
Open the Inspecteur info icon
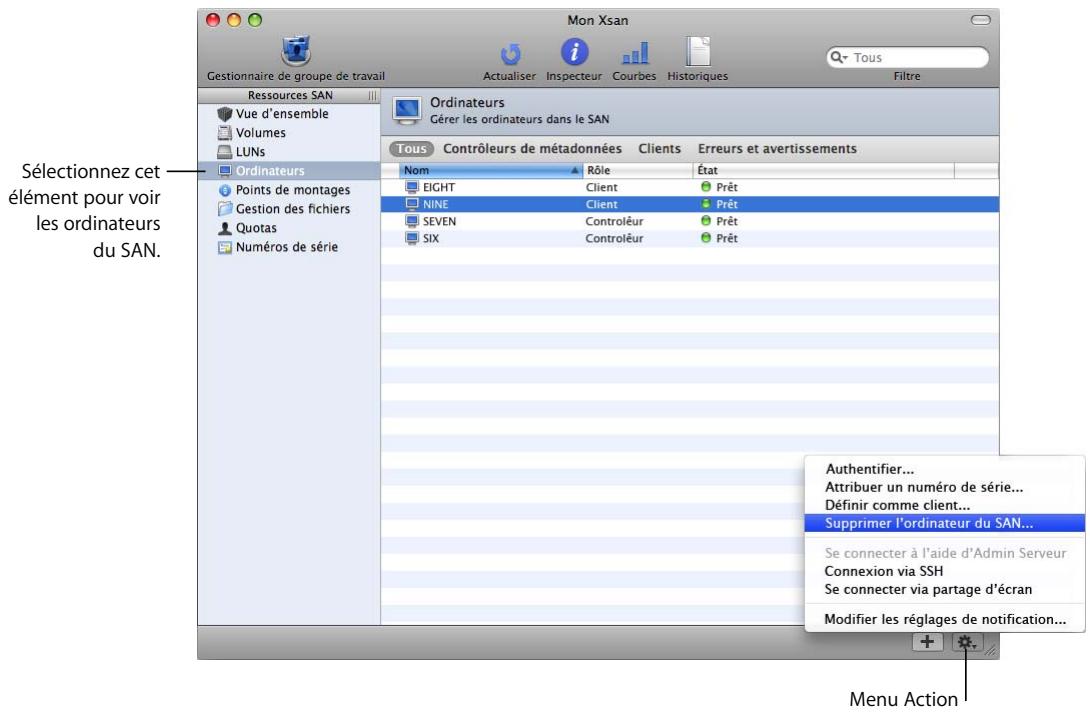coord(574,52)
